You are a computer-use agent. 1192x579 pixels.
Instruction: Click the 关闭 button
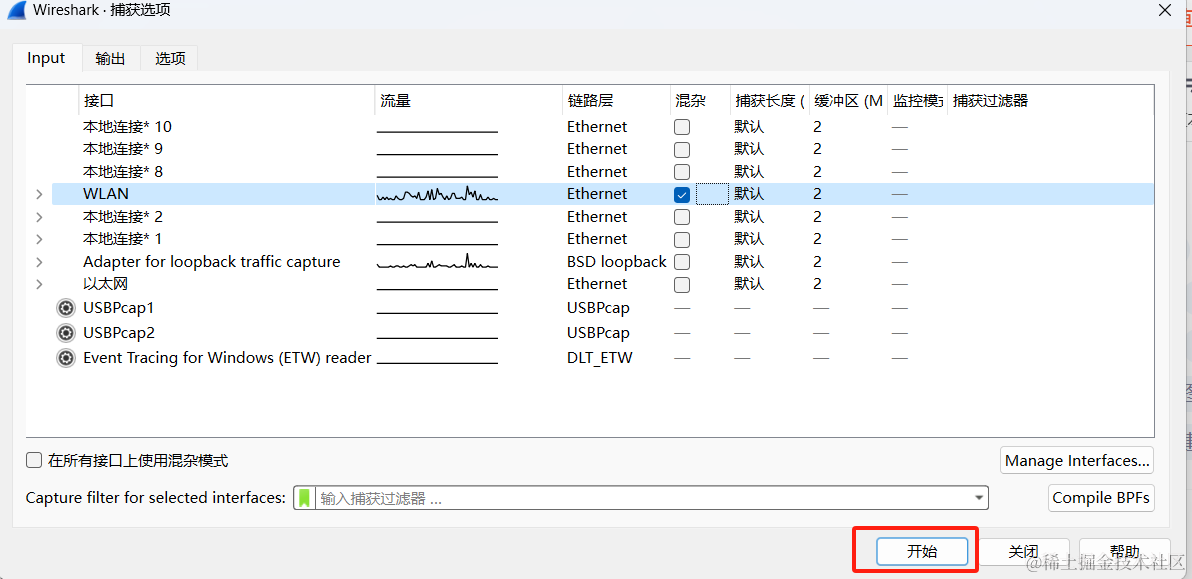point(1023,552)
